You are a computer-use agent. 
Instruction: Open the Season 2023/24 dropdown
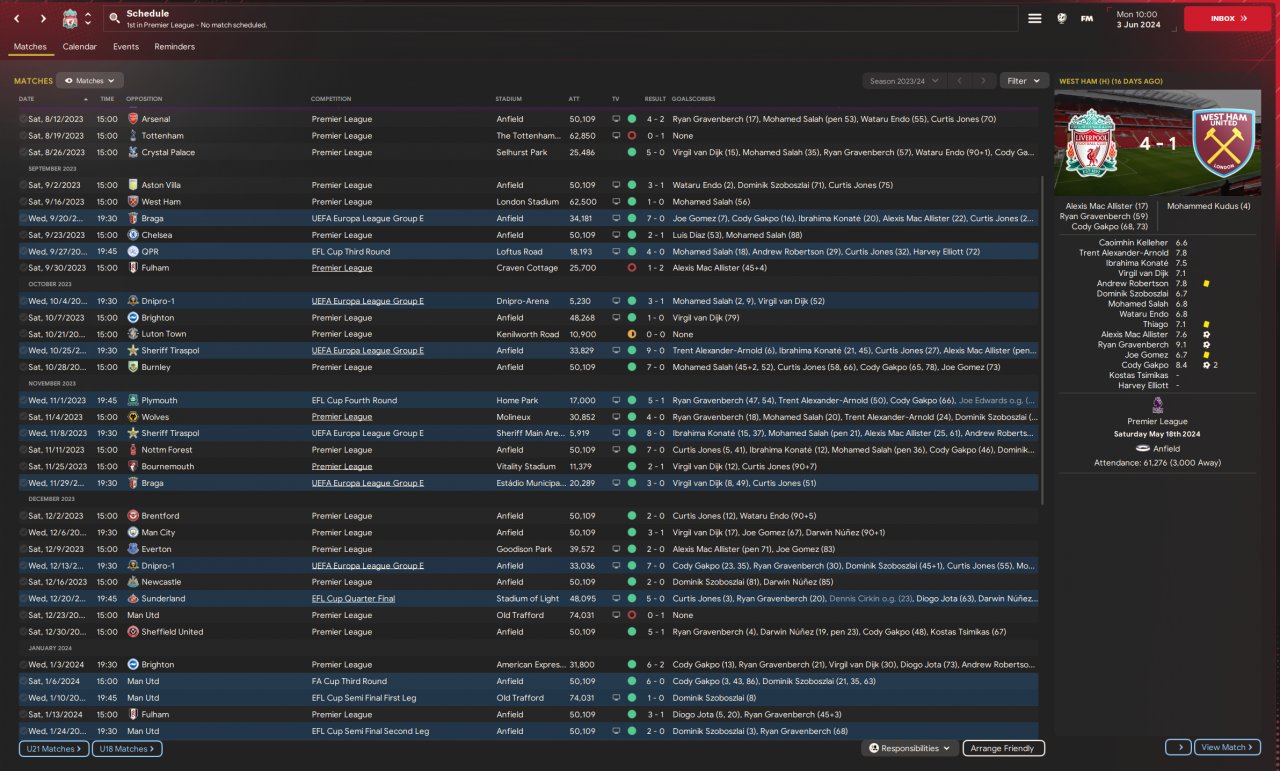pos(902,81)
